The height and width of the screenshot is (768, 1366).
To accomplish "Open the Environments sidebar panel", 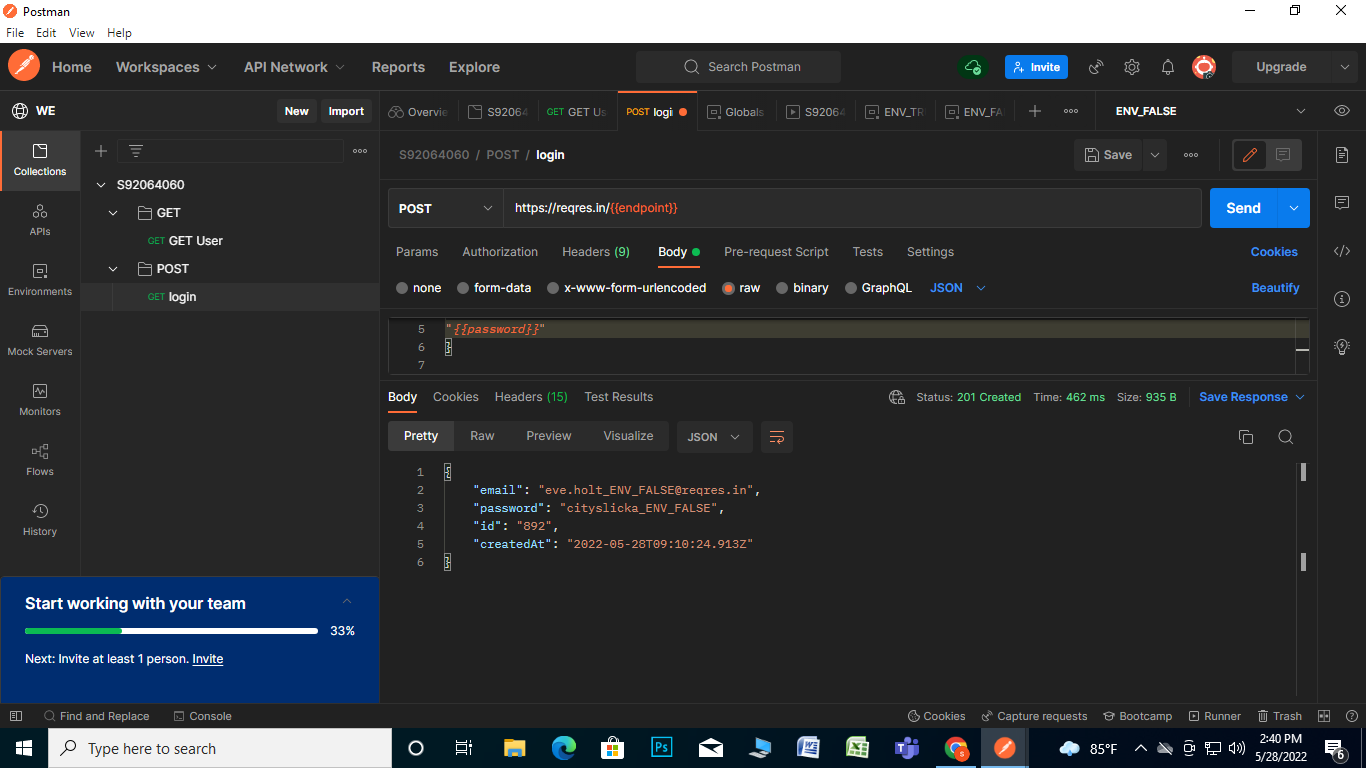I will [x=39, y=281].
